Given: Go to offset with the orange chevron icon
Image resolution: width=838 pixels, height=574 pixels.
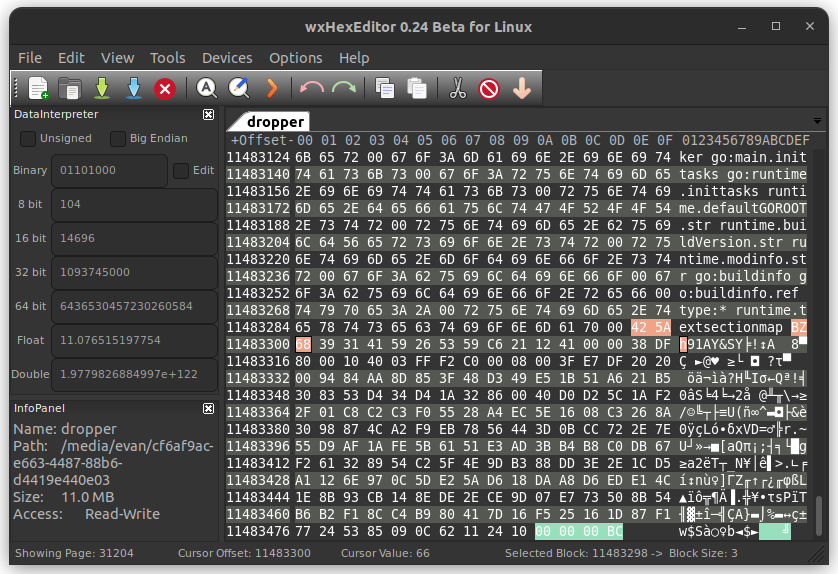Looking at the screenshot, I should click(x=272, y=88).
